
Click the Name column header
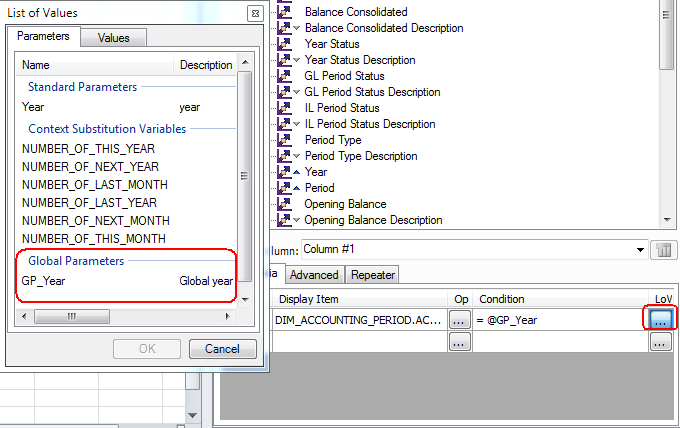point(95,65)
